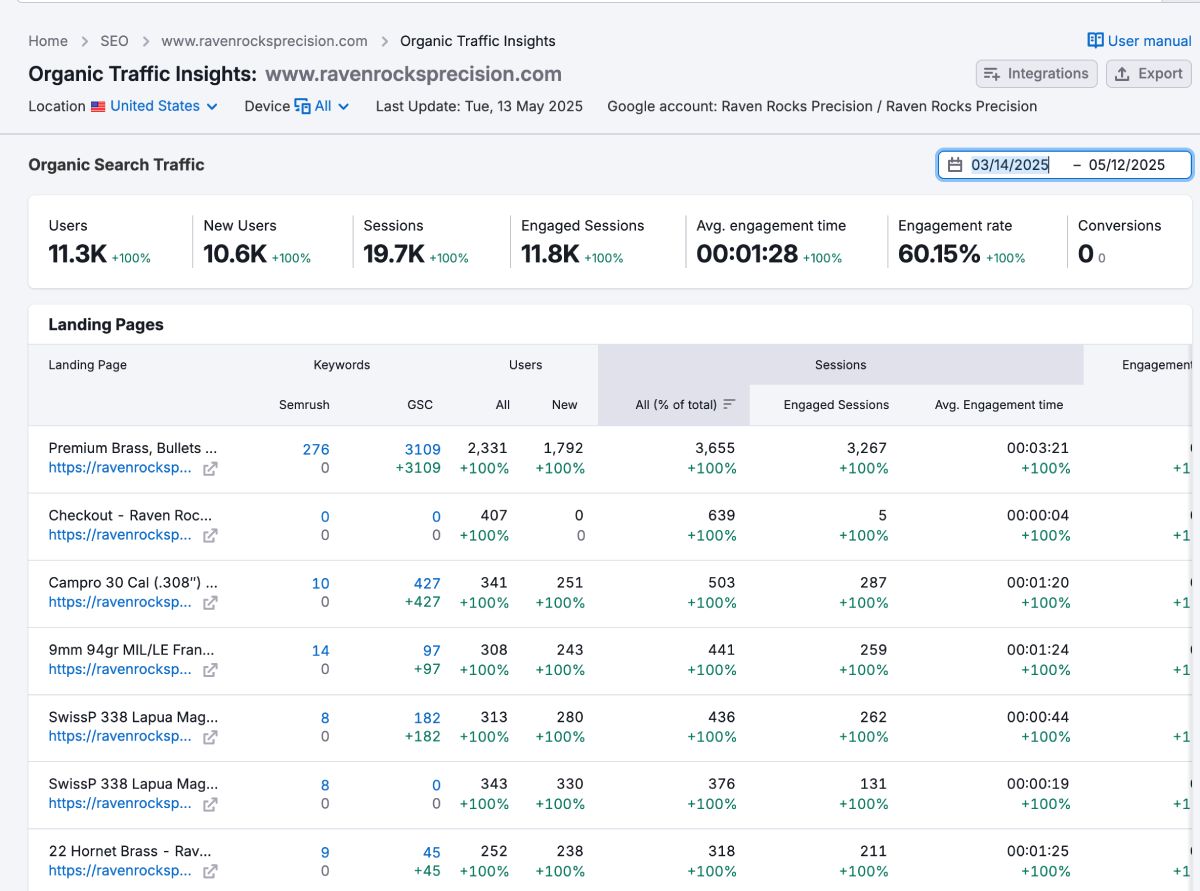The height and width of the screenshot is (891, 1200).
Task: Open Semrush keywords count 14
Action: click(320, 651)
